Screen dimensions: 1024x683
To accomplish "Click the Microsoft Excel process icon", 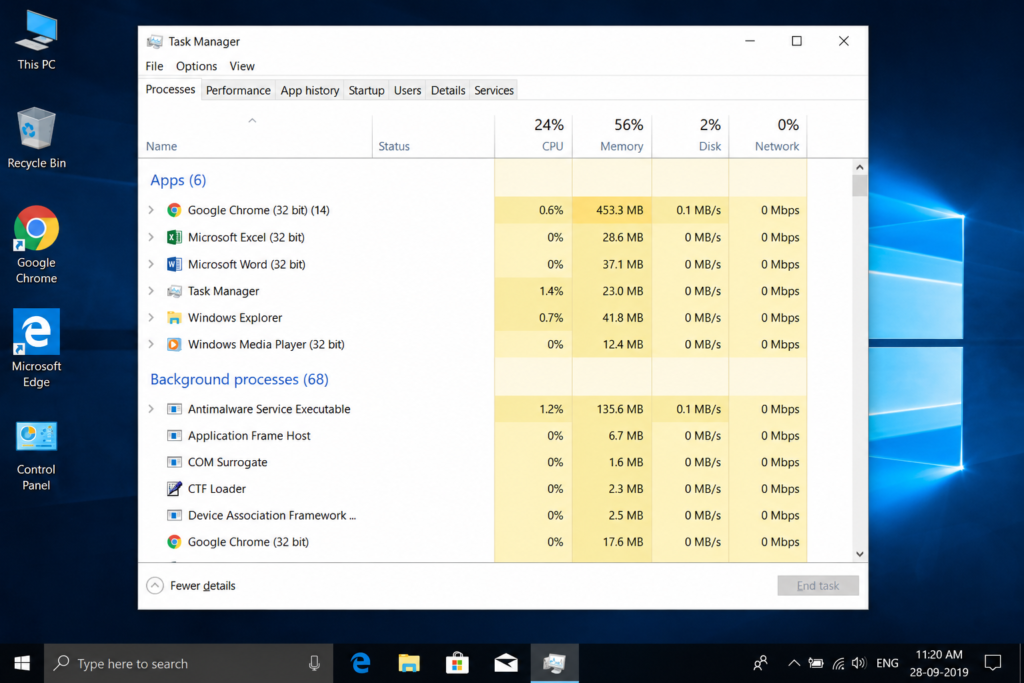I will pyautogui.click(x=174, y=237).
